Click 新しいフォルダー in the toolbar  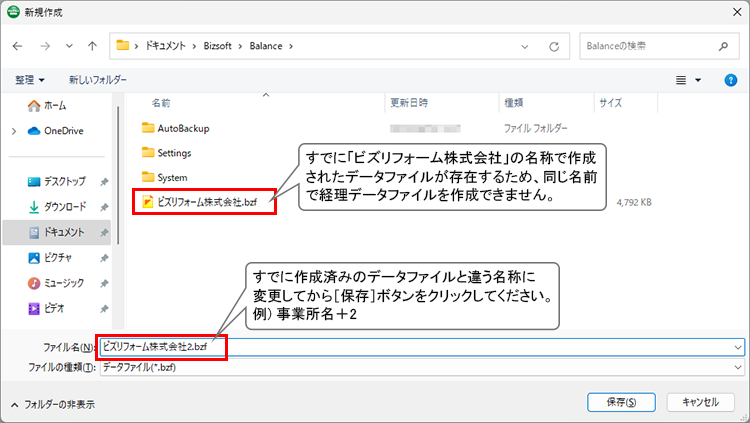(x=98, y=80)
